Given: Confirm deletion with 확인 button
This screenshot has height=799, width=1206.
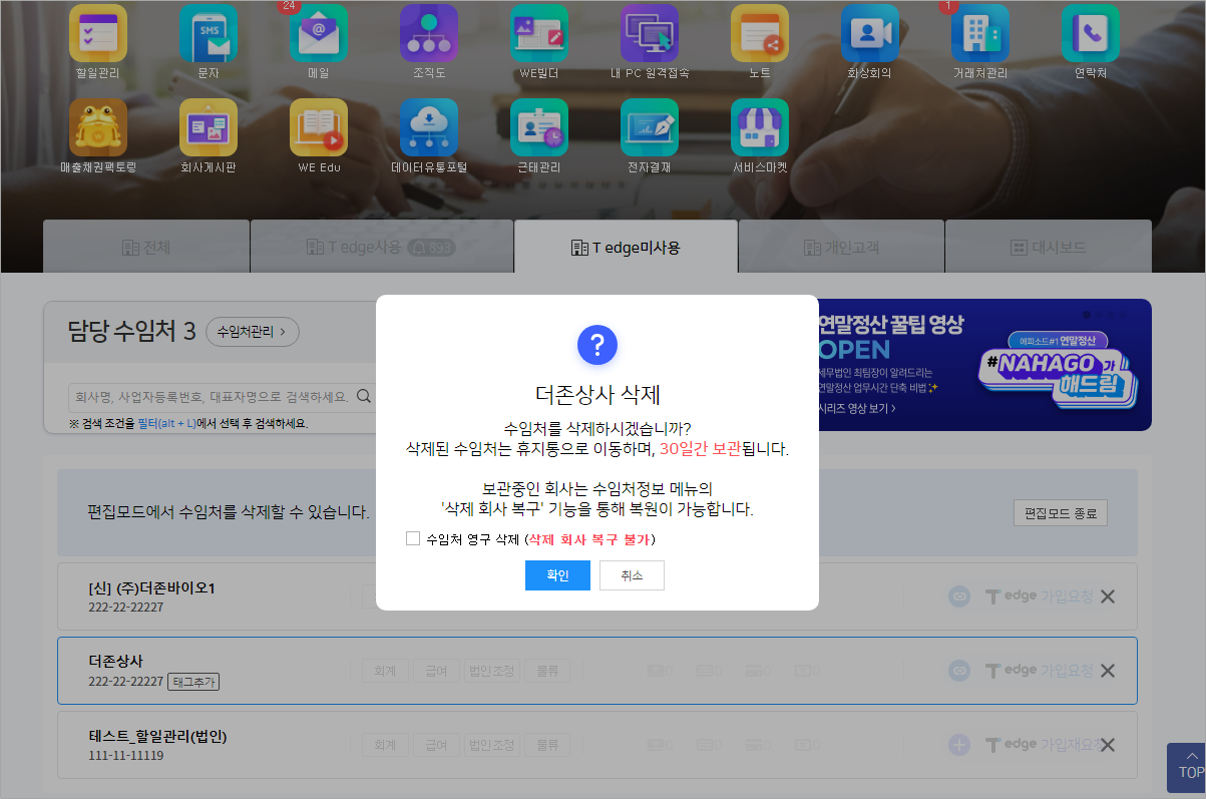Looking at the screenshot, I should pos(557,576).
